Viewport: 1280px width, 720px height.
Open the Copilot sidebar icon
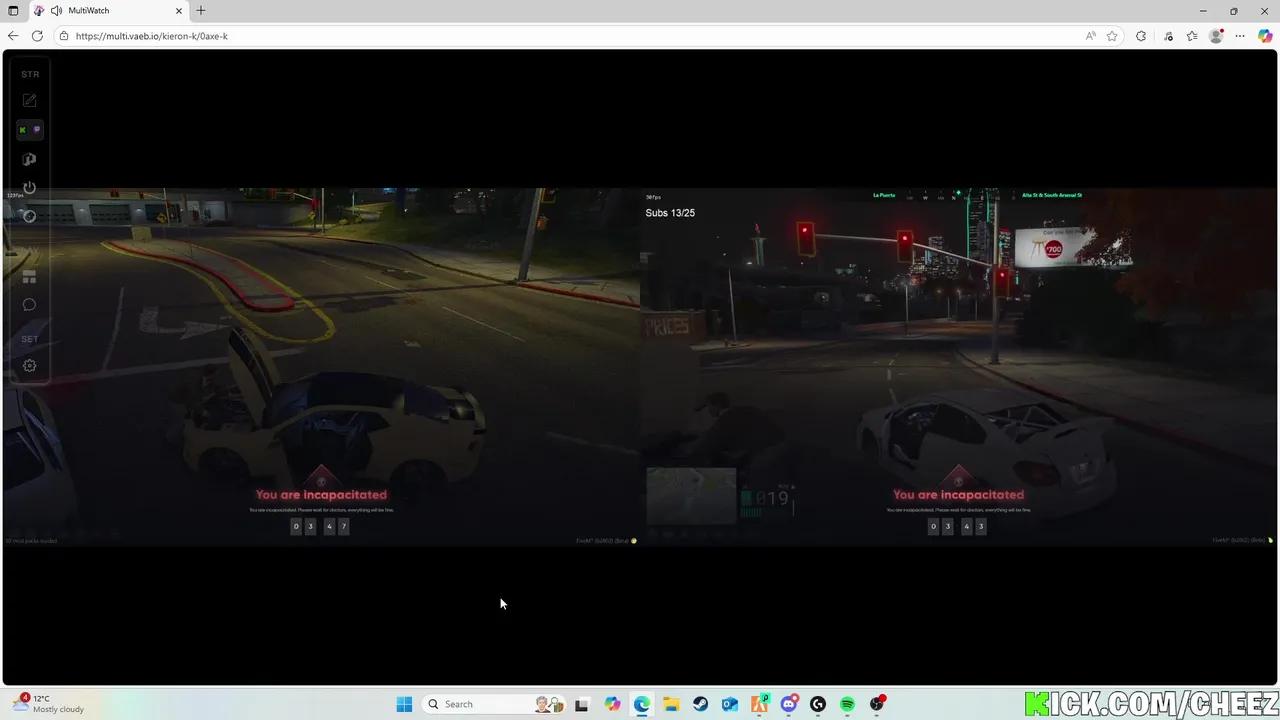point(1265,36)
